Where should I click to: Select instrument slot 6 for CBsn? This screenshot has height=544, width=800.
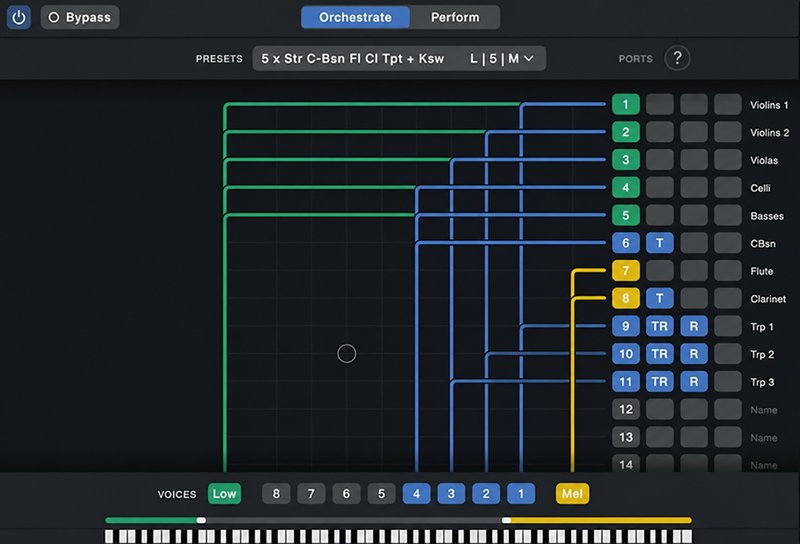[626, 243]
